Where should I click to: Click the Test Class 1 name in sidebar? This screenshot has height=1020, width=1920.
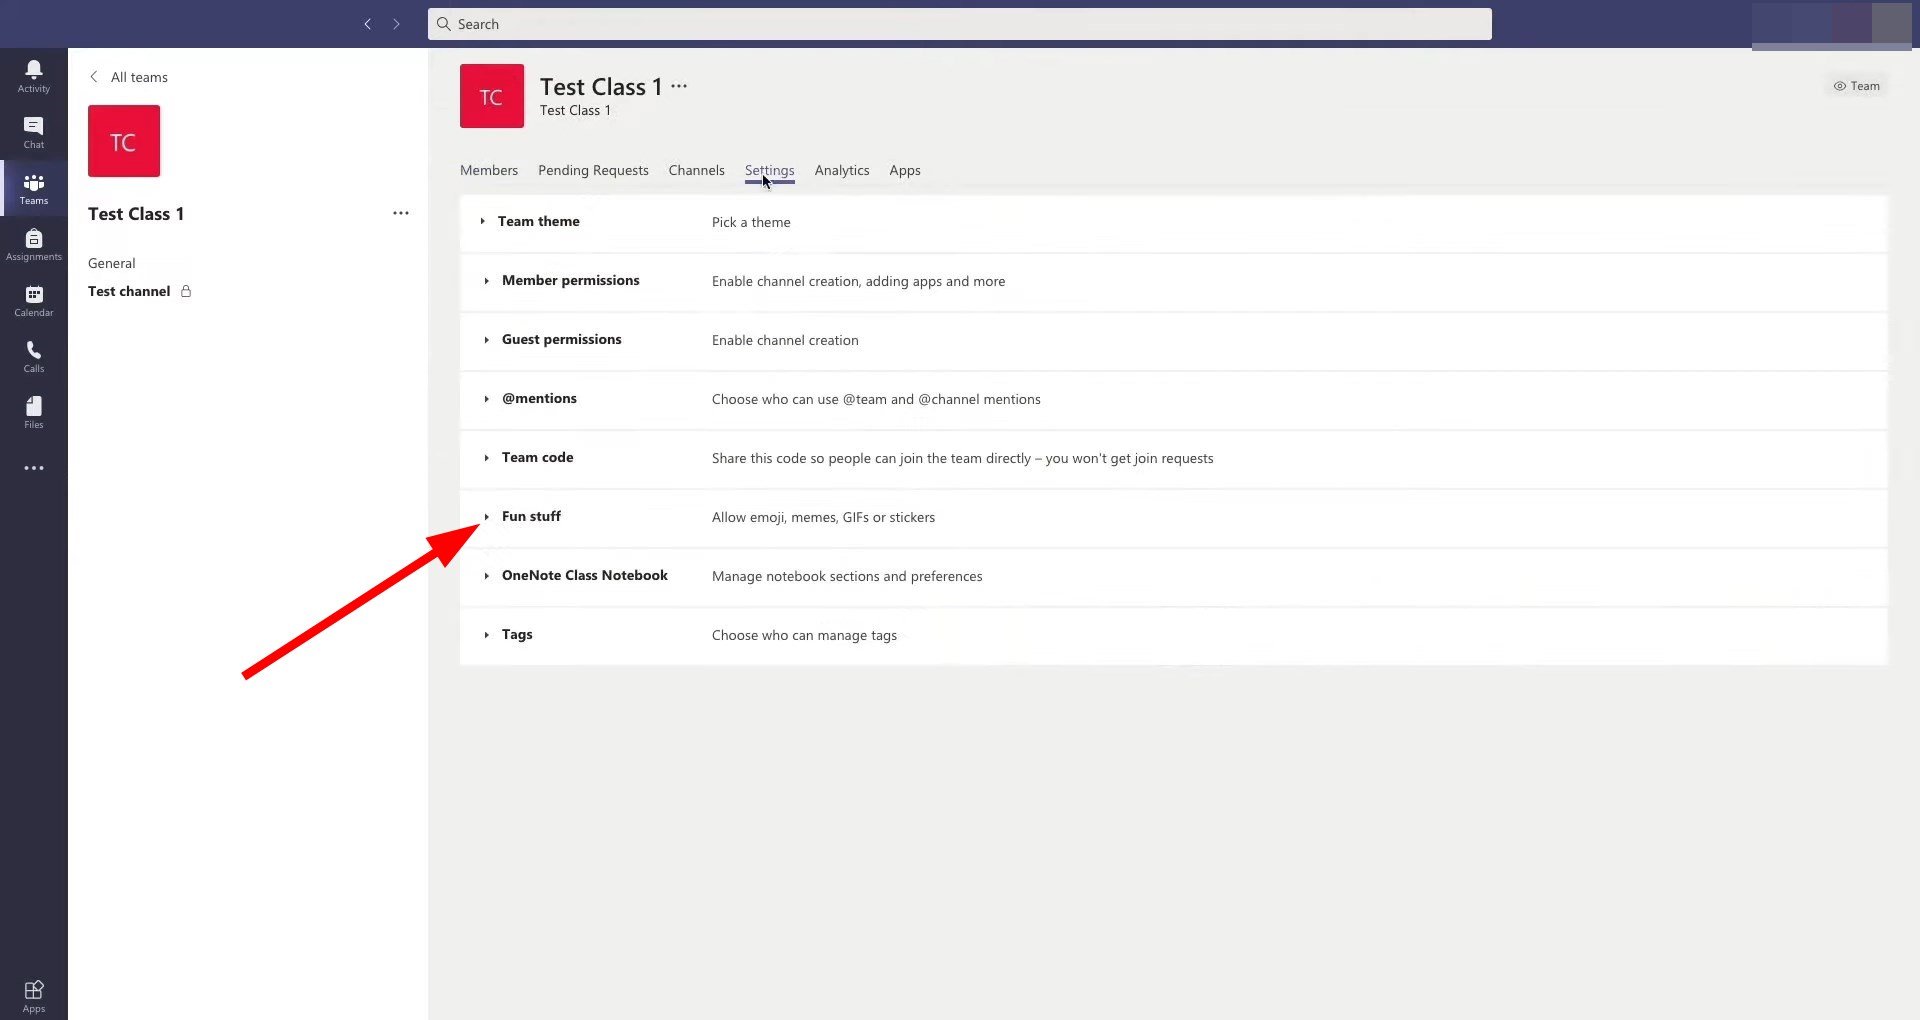(136, 214)
